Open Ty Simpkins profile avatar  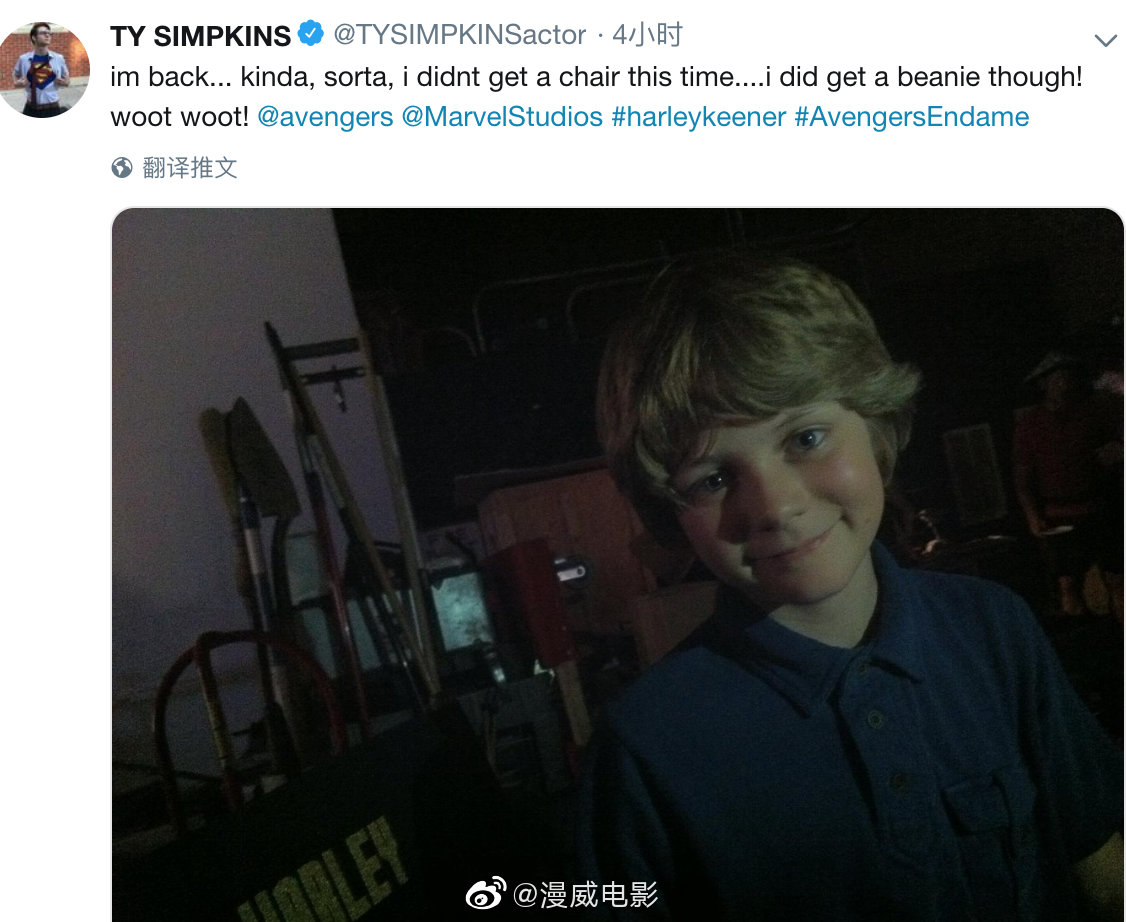(43, 70)
